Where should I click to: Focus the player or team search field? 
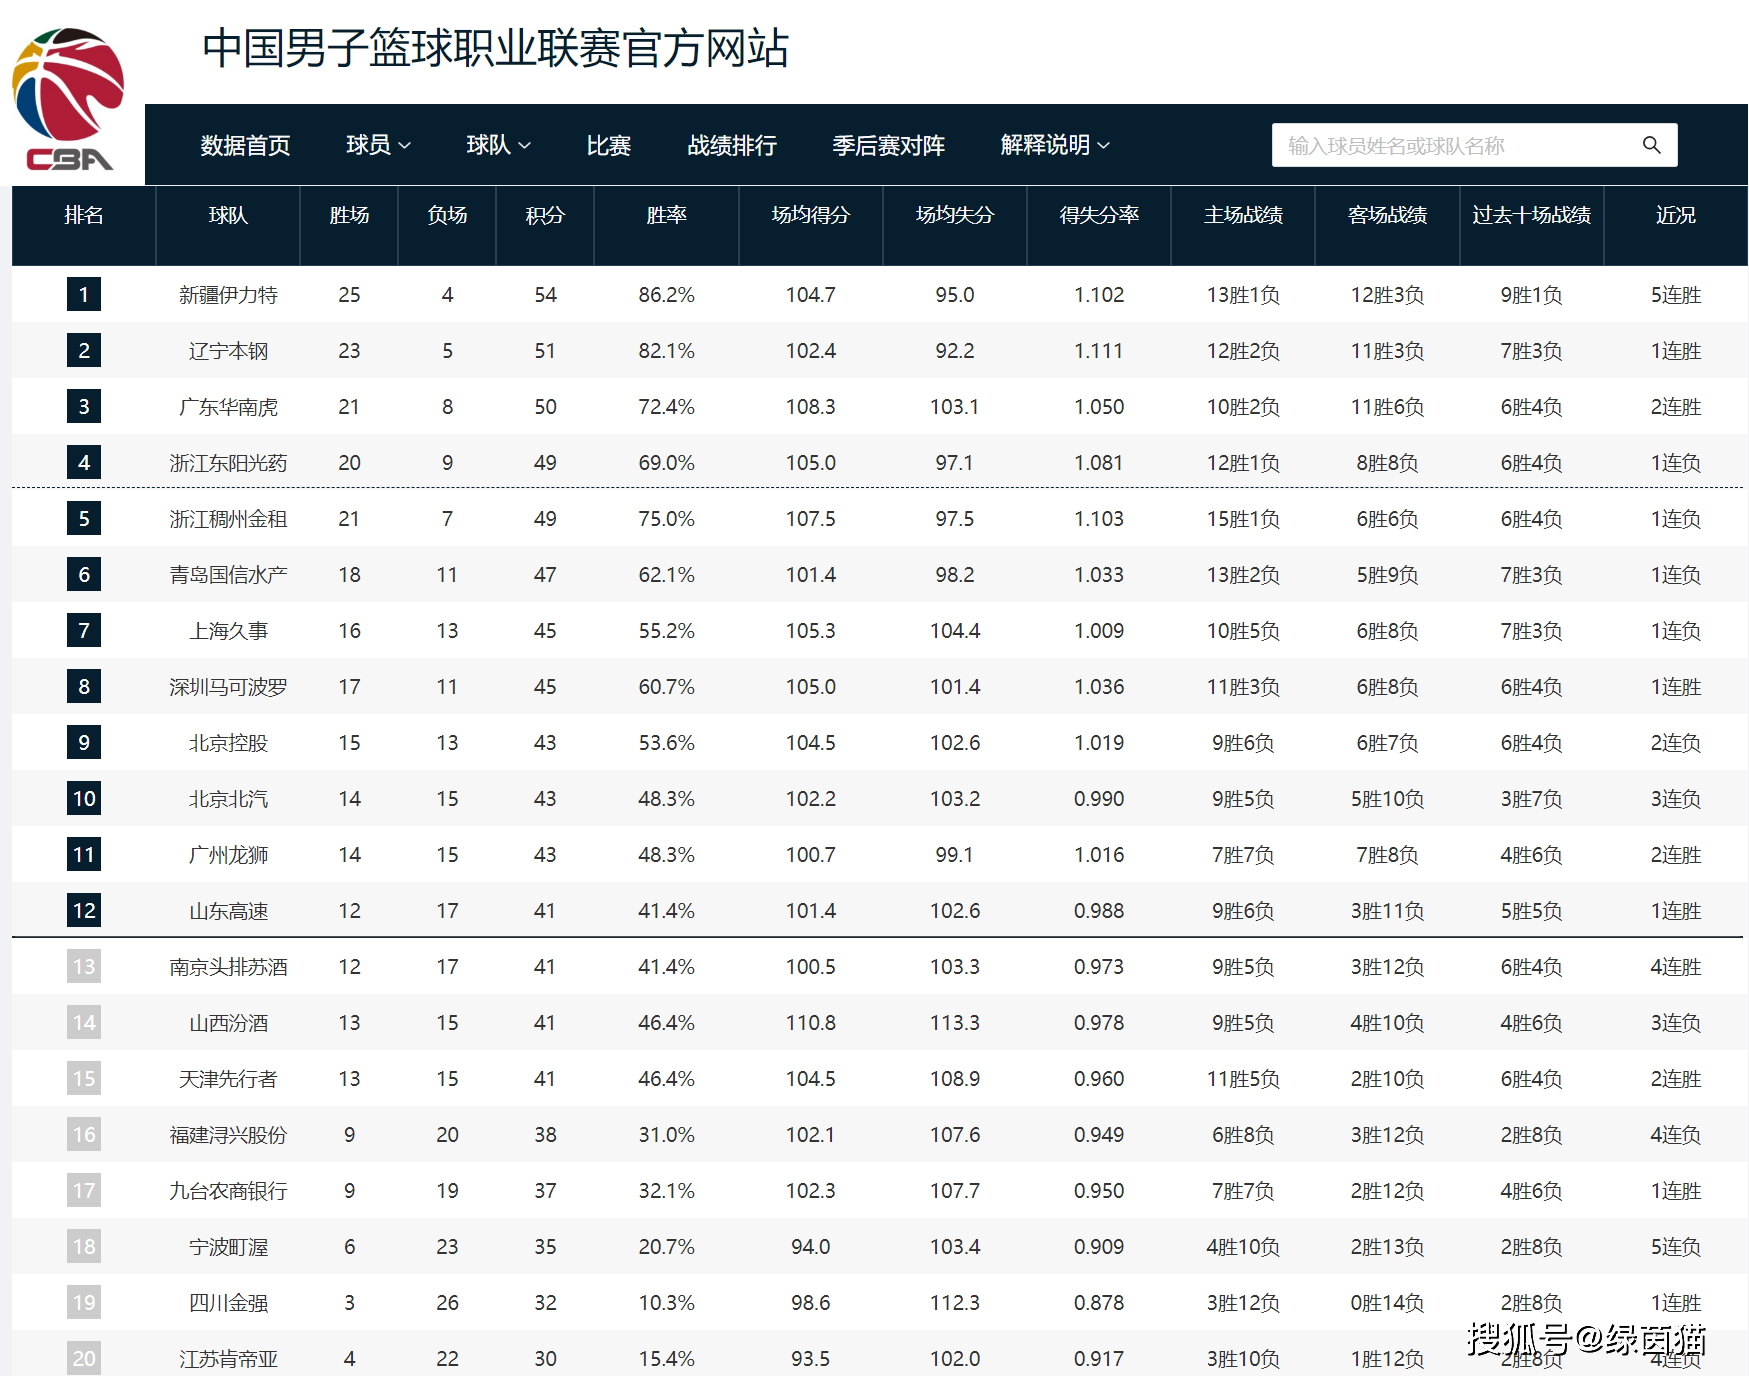coord(1474,145)
